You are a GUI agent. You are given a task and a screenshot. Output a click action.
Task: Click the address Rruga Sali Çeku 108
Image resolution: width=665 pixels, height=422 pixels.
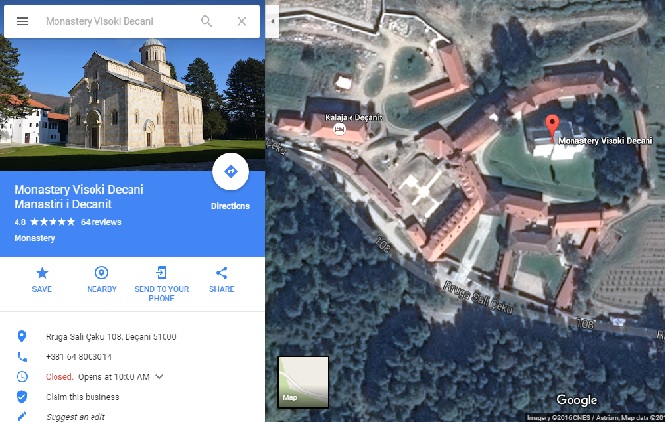tap(111, 337)
